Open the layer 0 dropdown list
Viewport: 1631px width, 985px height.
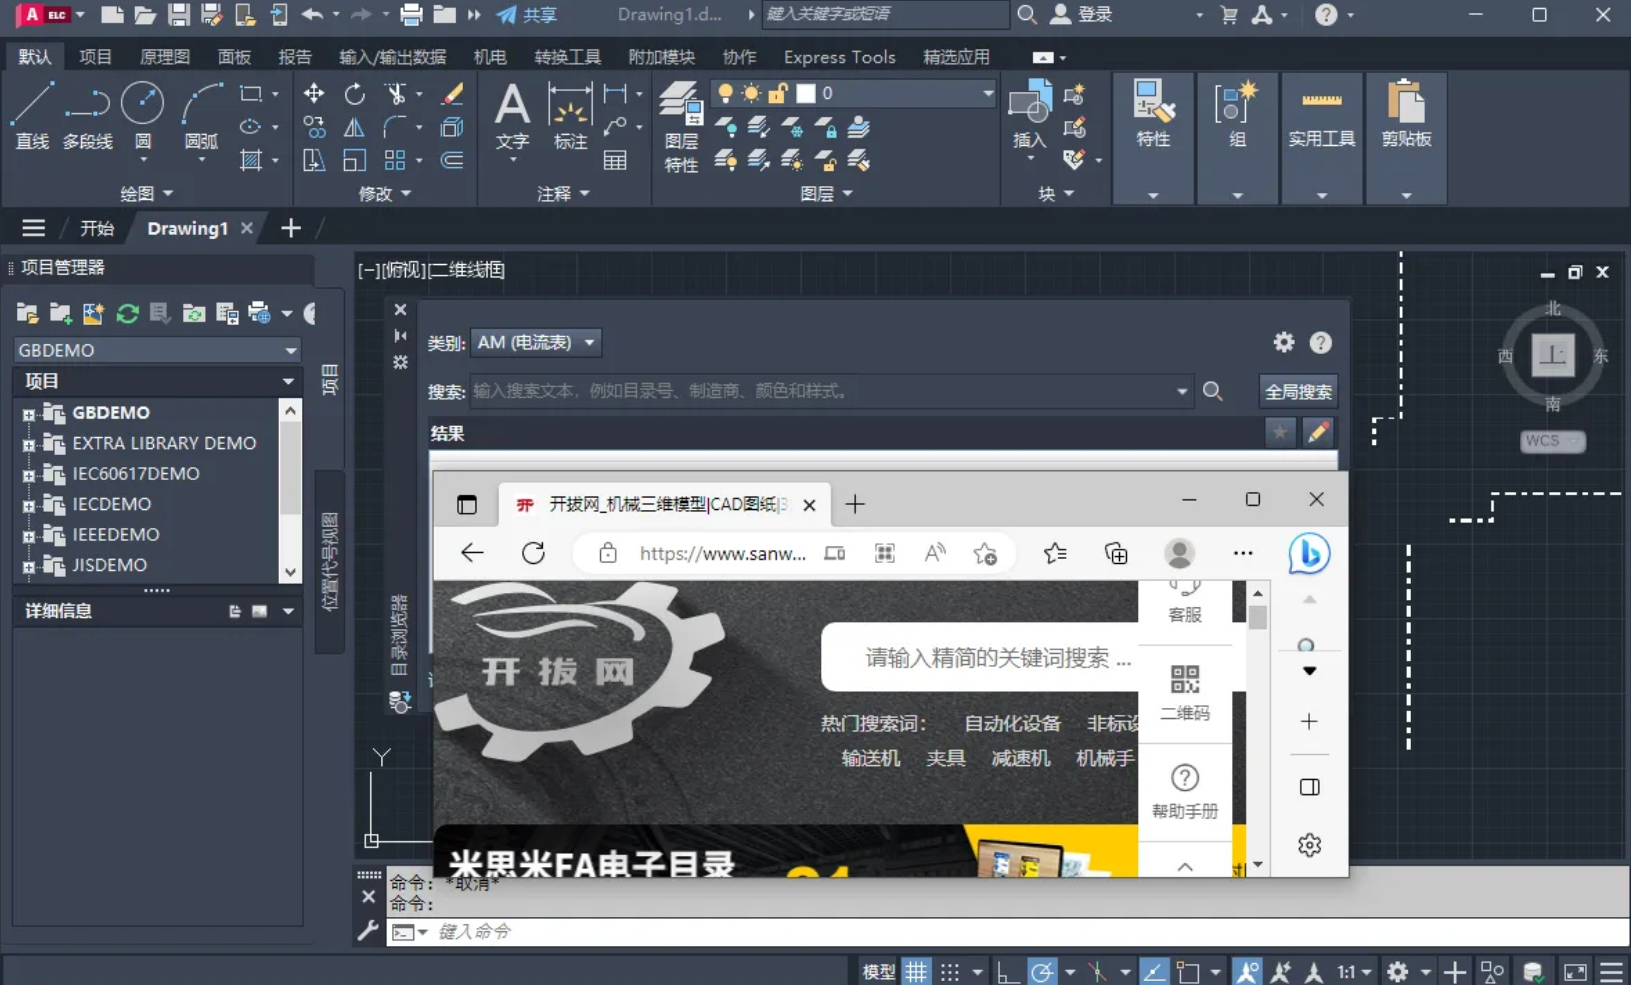click(x=988, y=93)
